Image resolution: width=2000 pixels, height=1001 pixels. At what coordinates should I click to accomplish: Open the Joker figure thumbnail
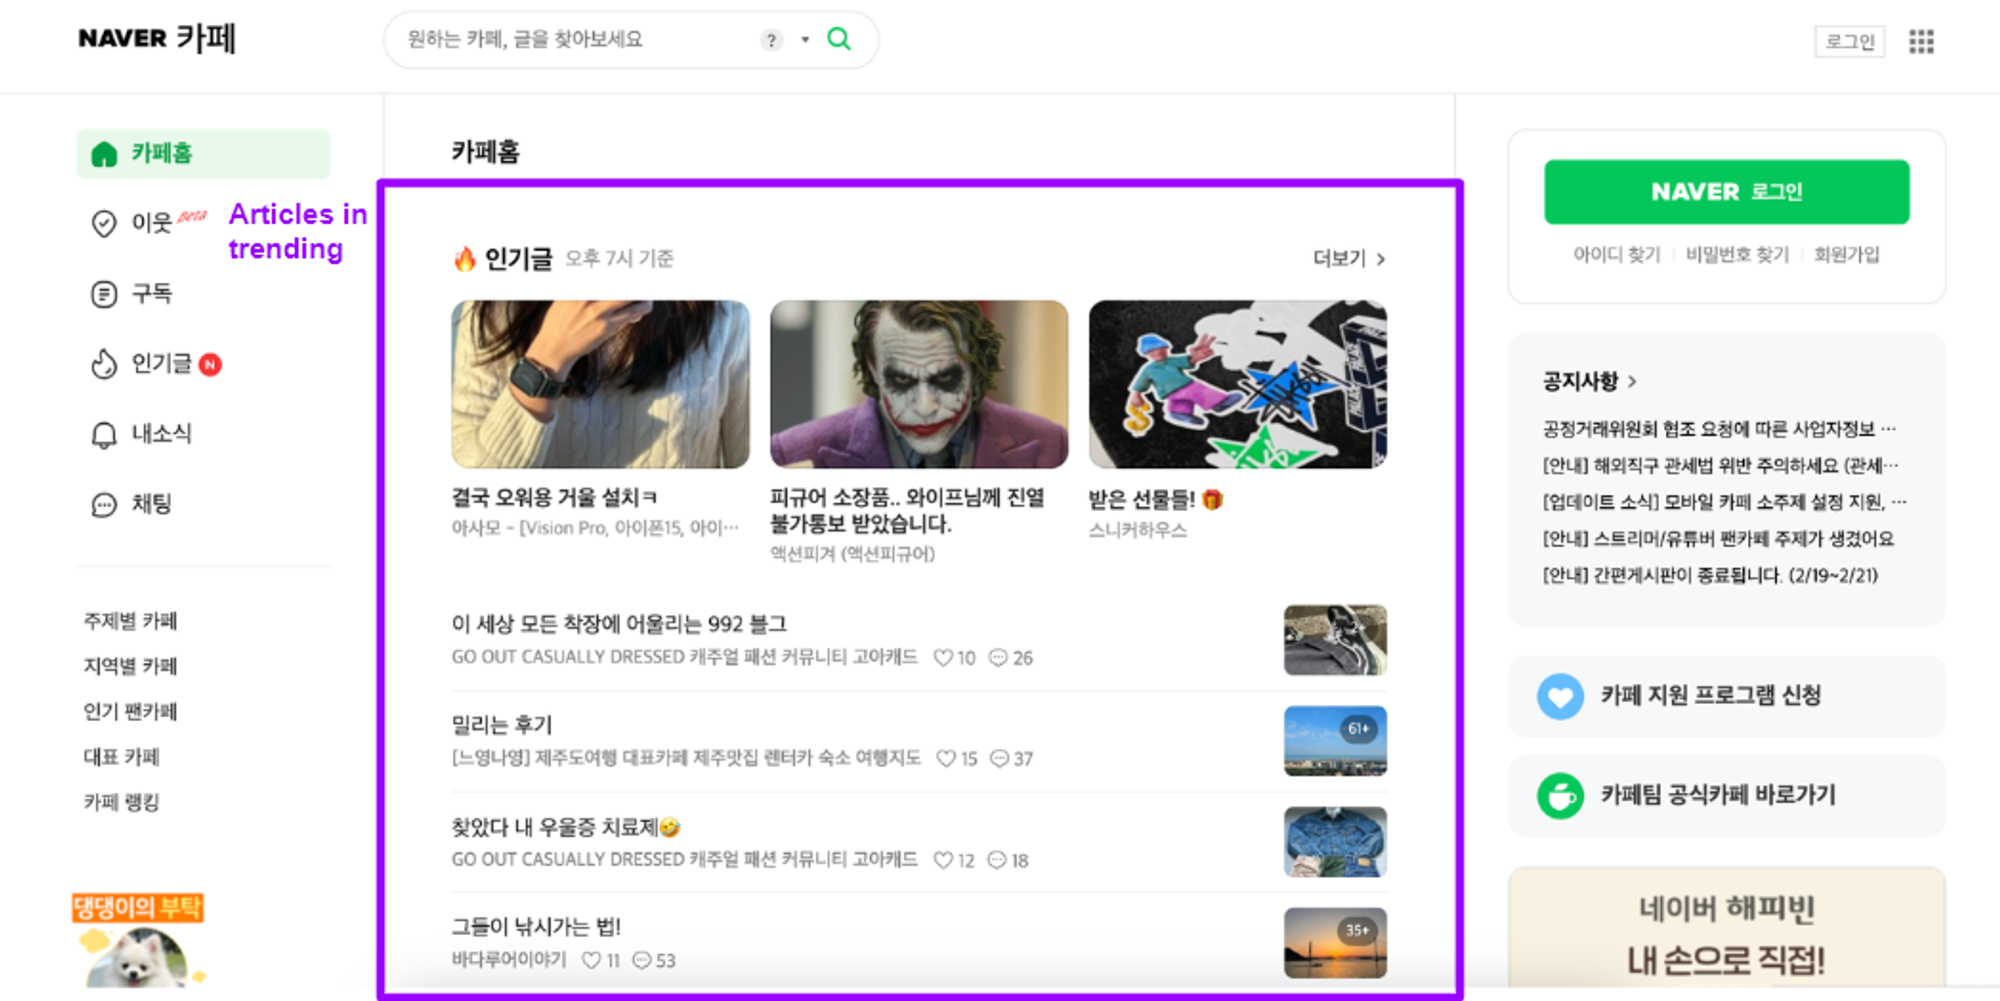(x=919, y=384)
